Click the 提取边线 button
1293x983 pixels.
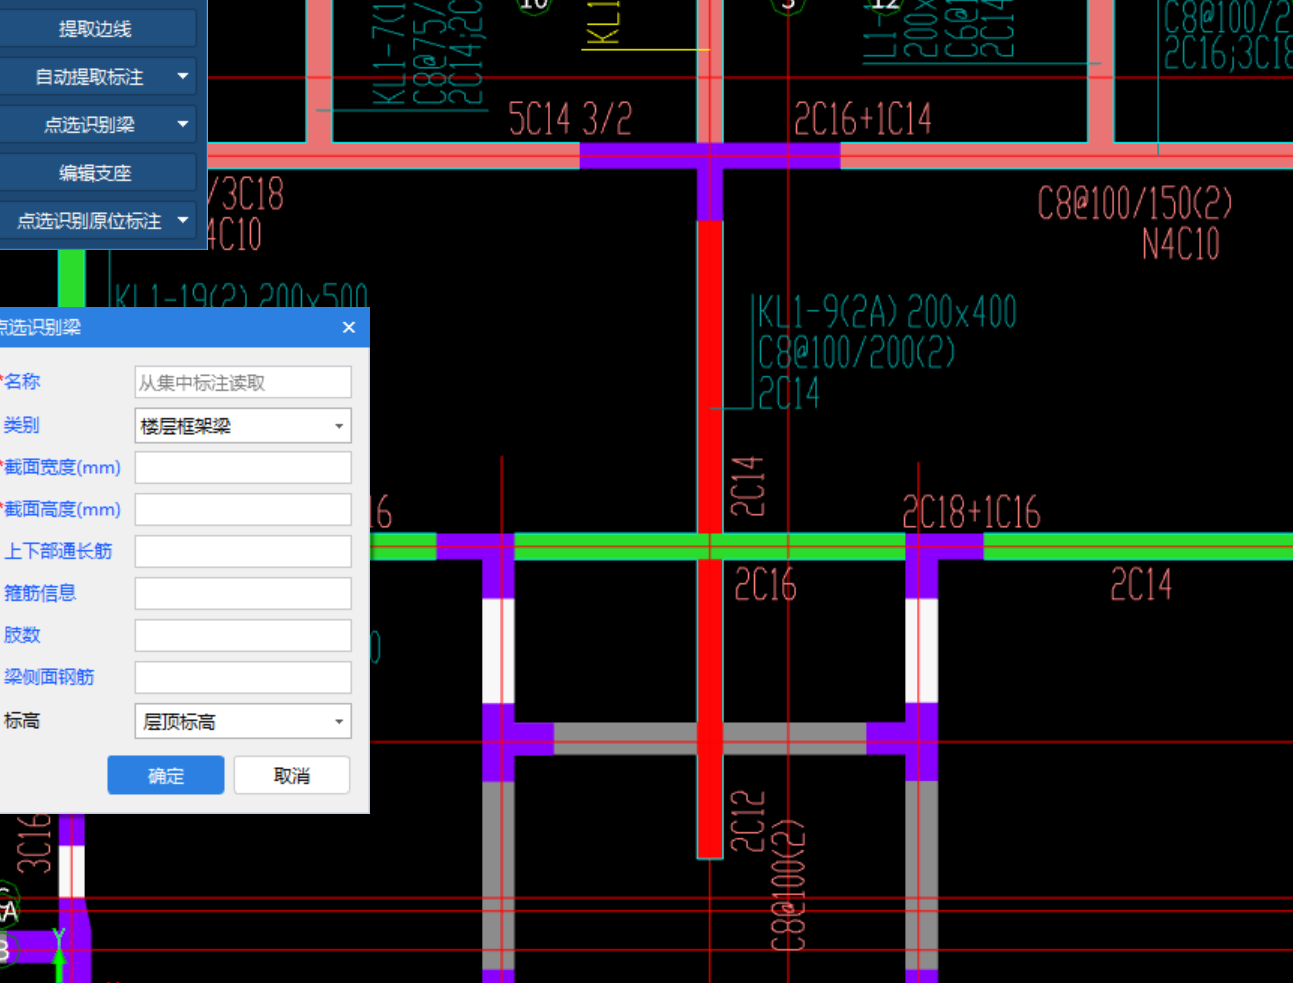tap(96, 29)
